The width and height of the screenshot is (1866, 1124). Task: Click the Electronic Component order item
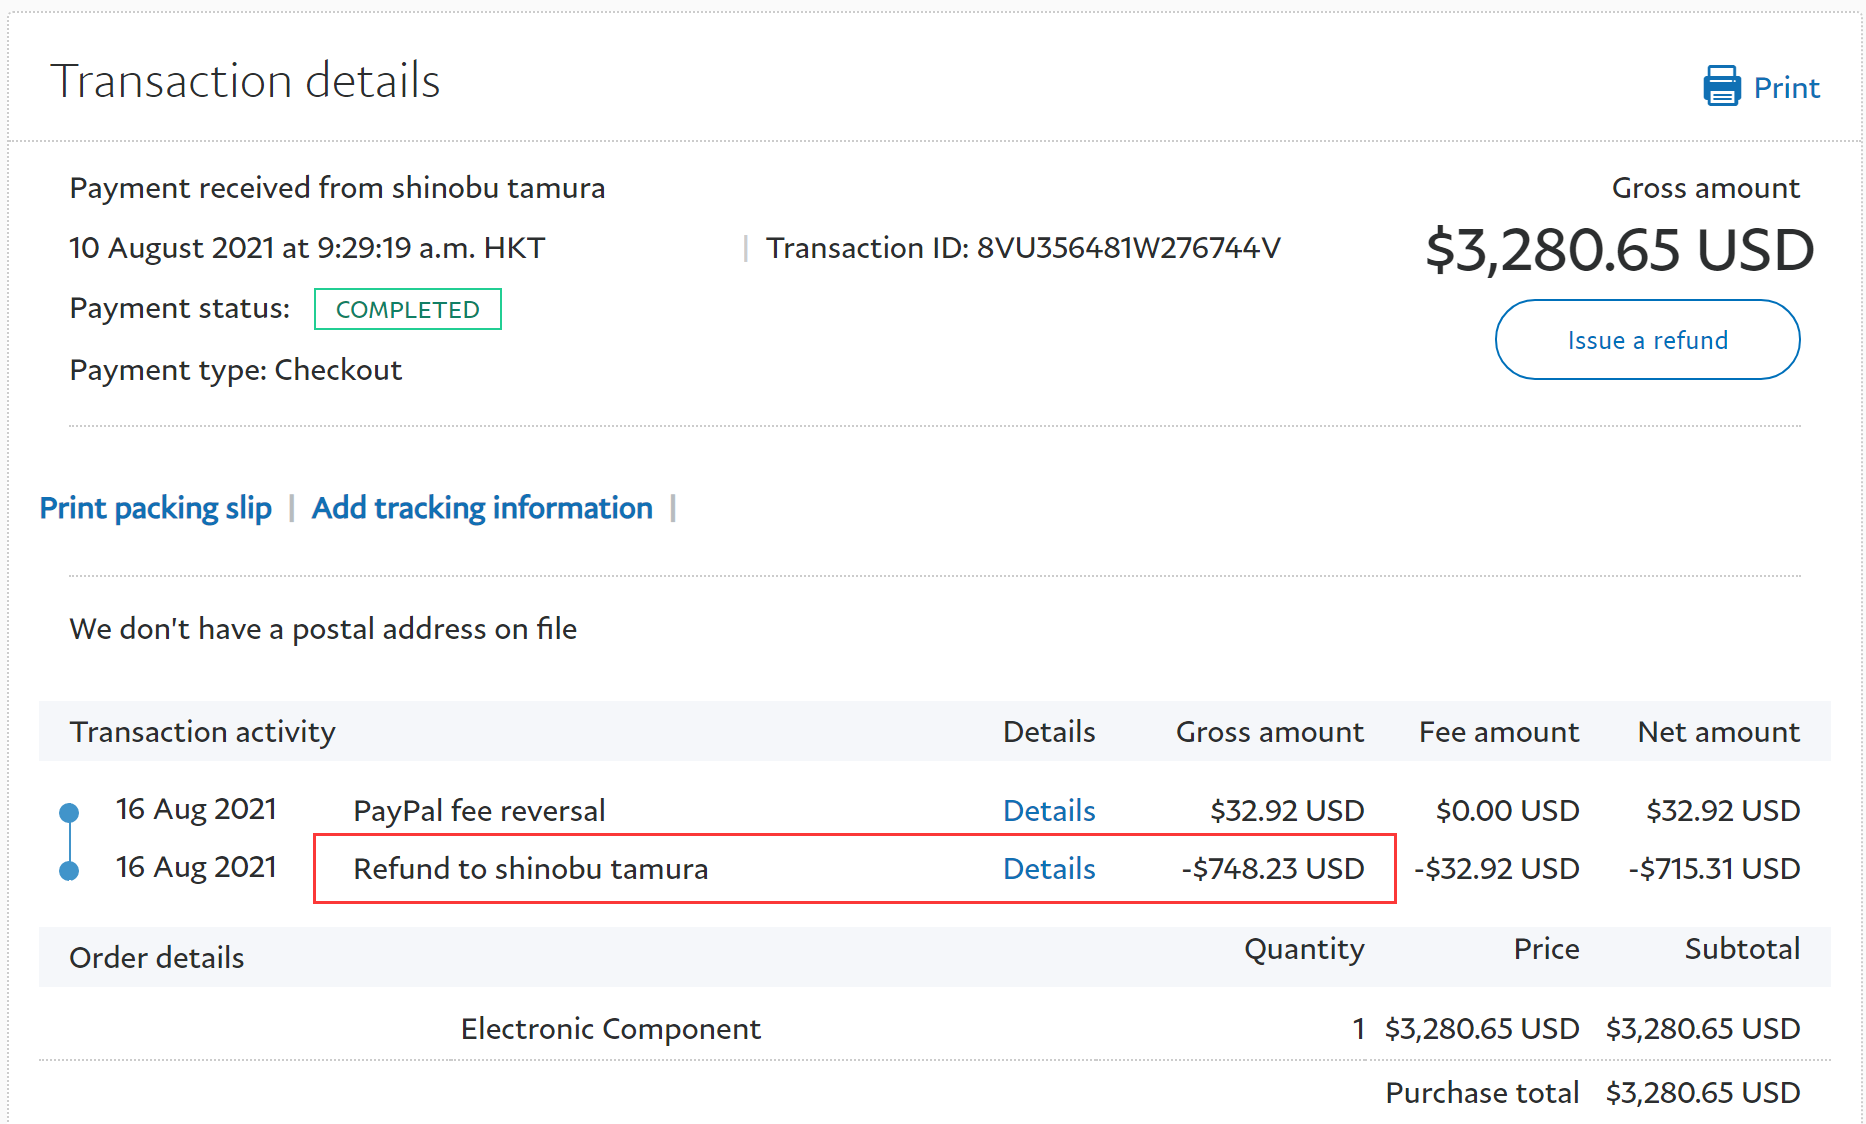(610, 1028)
